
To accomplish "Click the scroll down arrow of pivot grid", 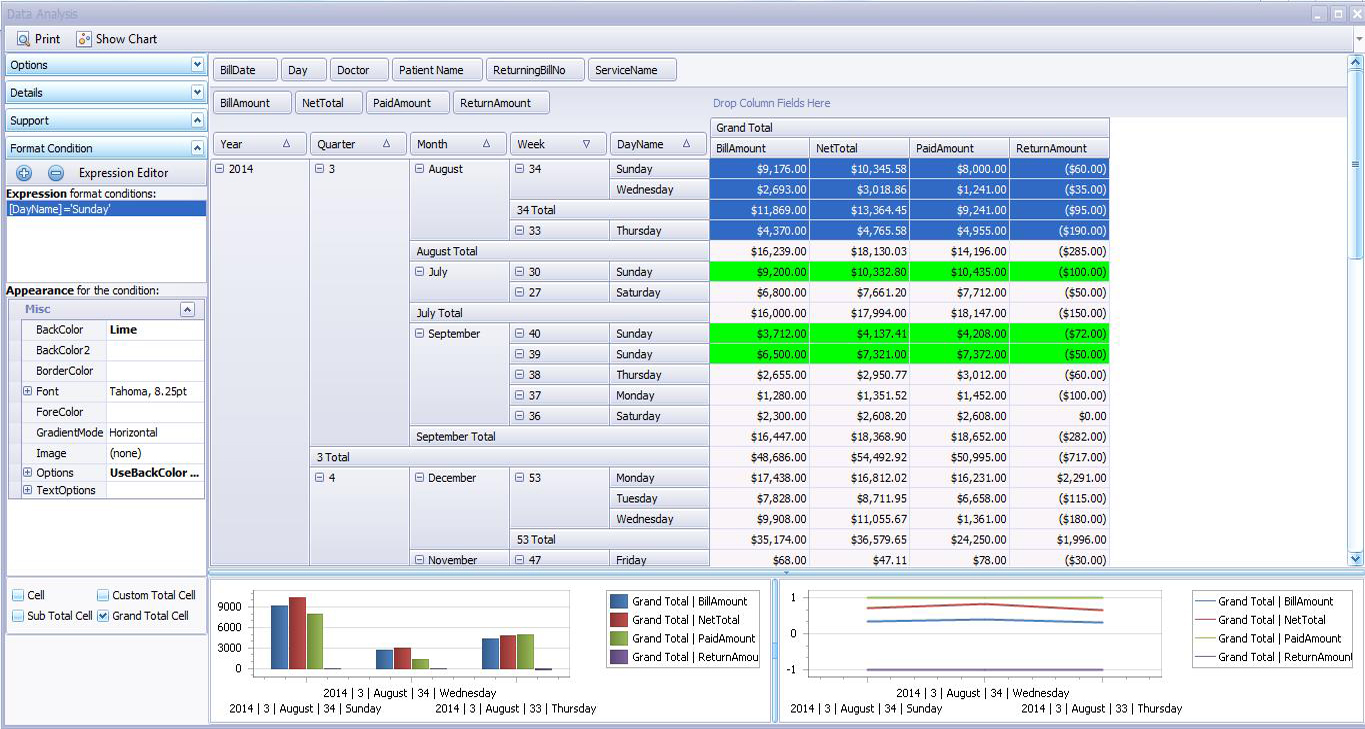I will (x=1356, y=559).
